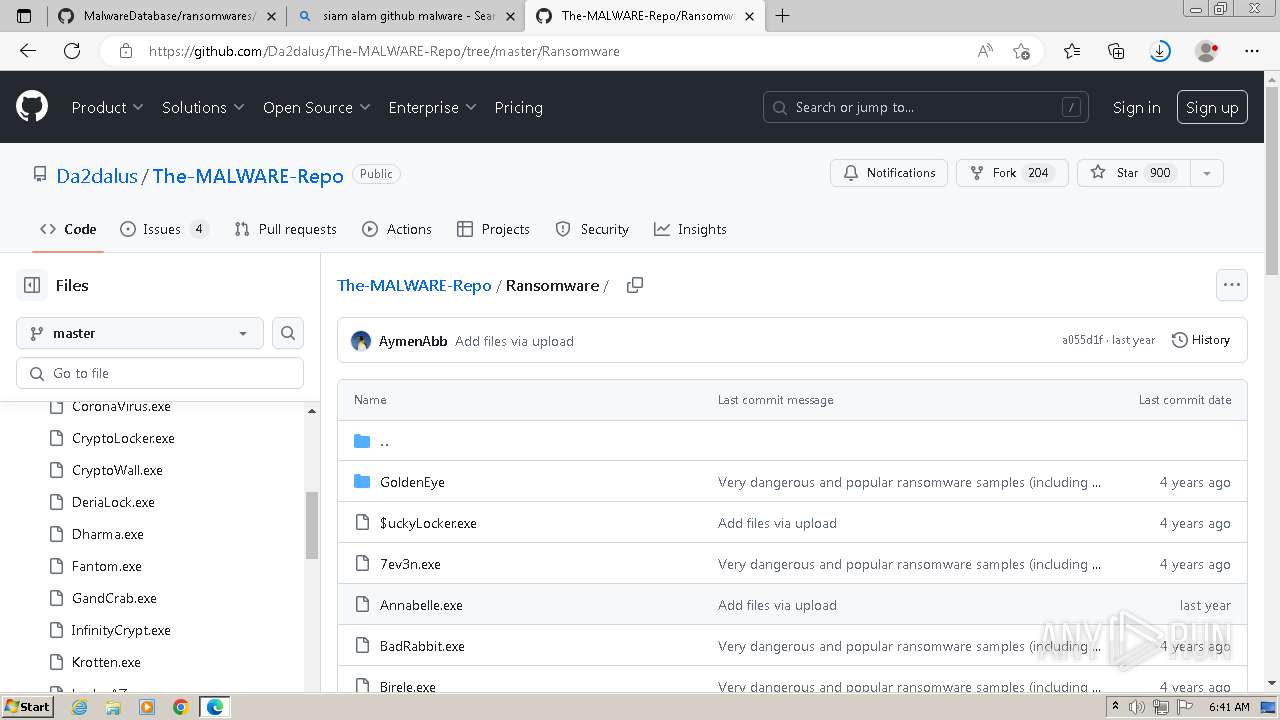The height and width of the screenshot is (720, 1280).
Task: Click the Search or jump to field
Action: (926, 107)
